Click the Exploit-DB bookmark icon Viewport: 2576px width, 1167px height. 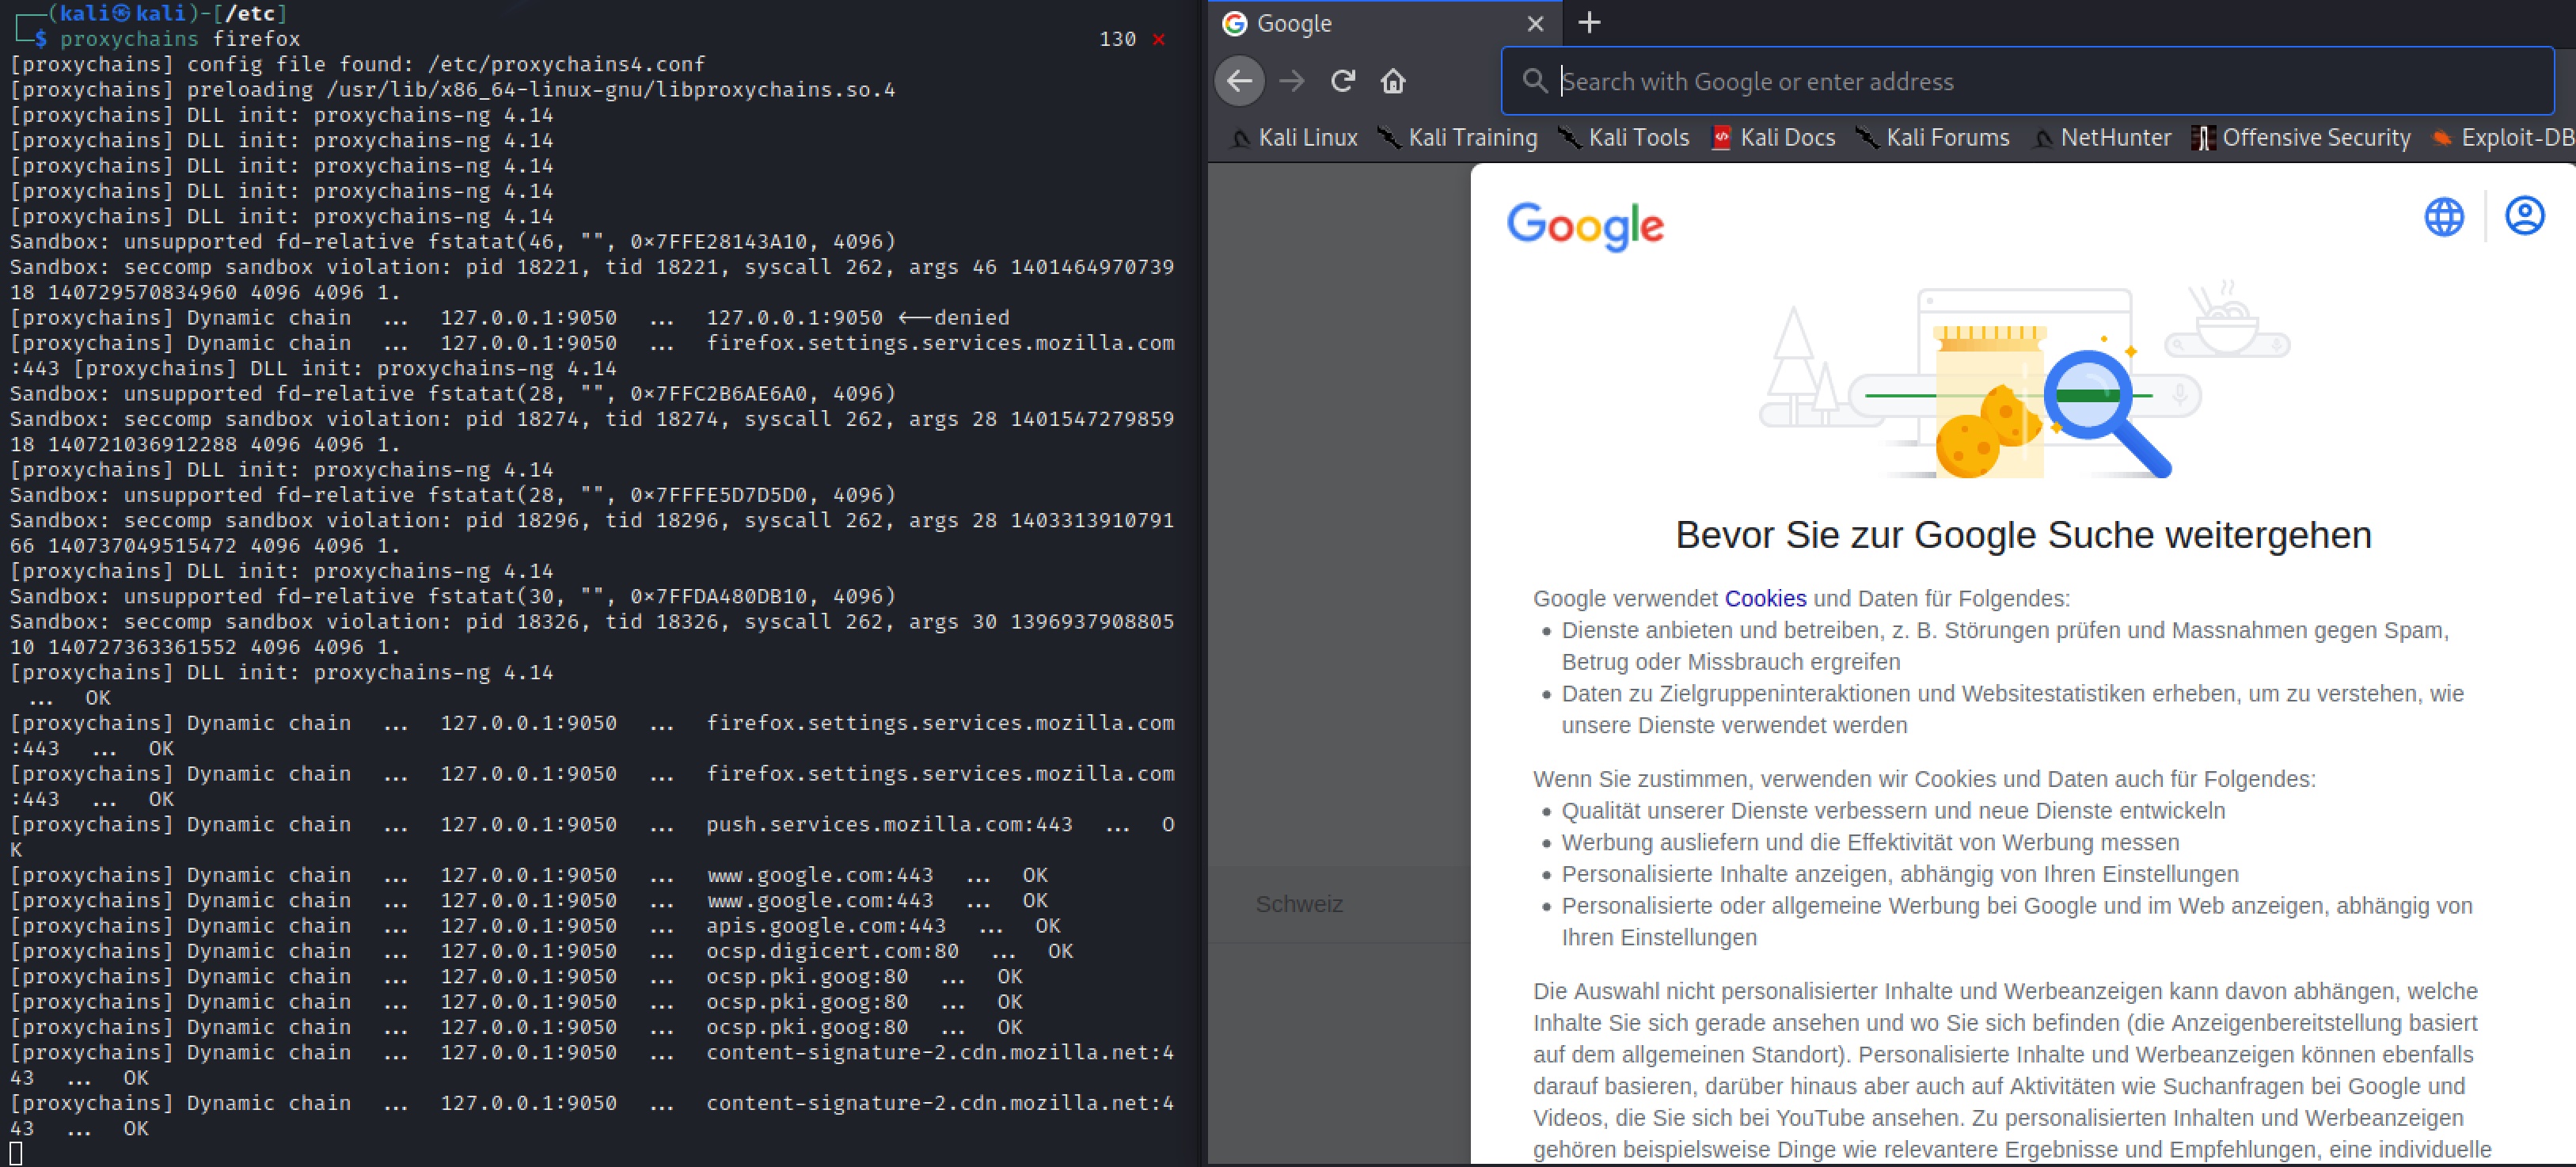tap(2443, 138)
